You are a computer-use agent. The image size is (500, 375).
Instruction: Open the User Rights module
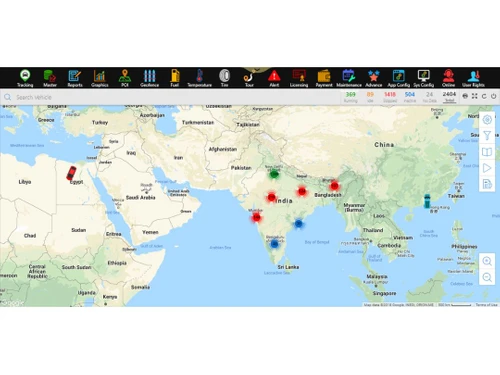point(473,78)
